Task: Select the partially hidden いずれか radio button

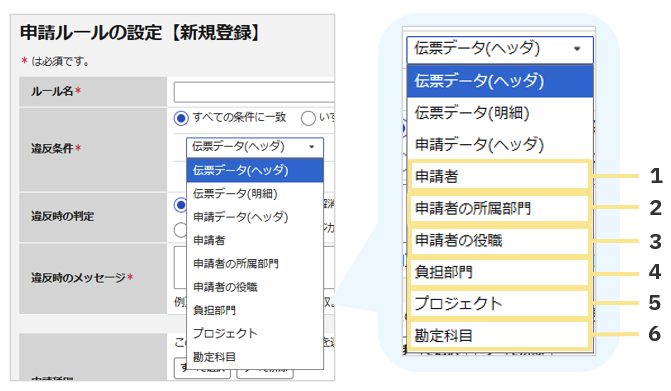Action: 308,118
